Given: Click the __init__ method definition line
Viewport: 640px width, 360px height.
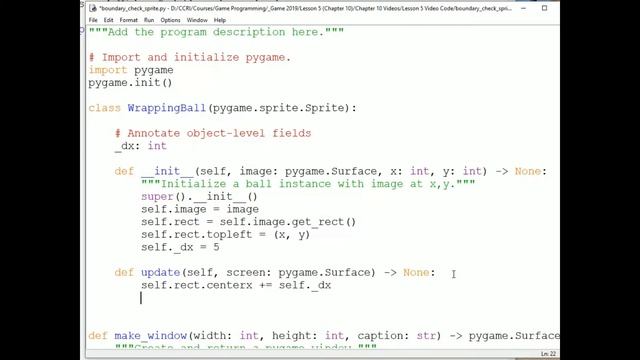Looking at the screenshot, I should (331, 171).
